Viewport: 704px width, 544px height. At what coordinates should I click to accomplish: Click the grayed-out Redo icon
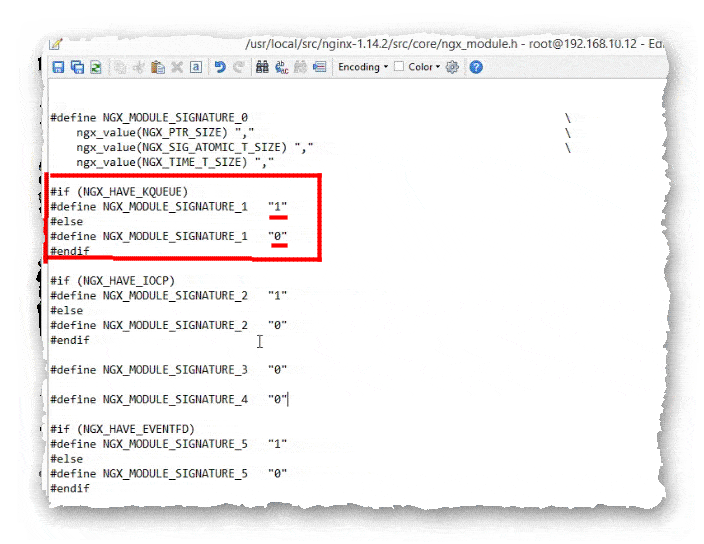(x=238, y=67)
